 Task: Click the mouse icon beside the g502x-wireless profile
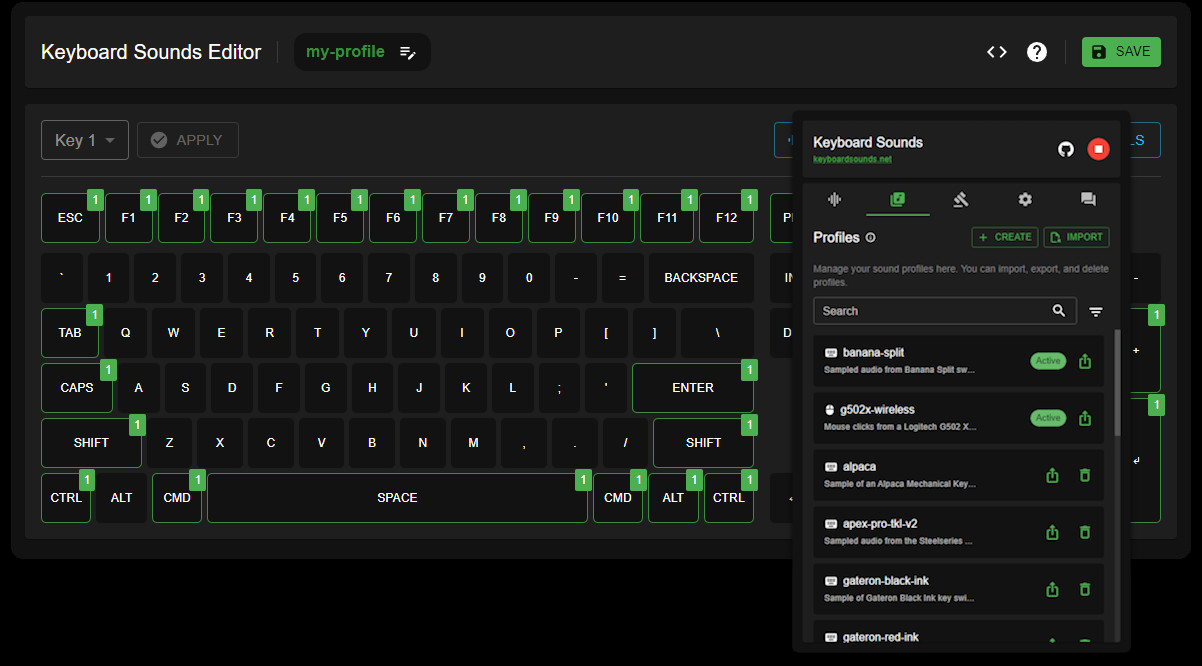[830, 410]
